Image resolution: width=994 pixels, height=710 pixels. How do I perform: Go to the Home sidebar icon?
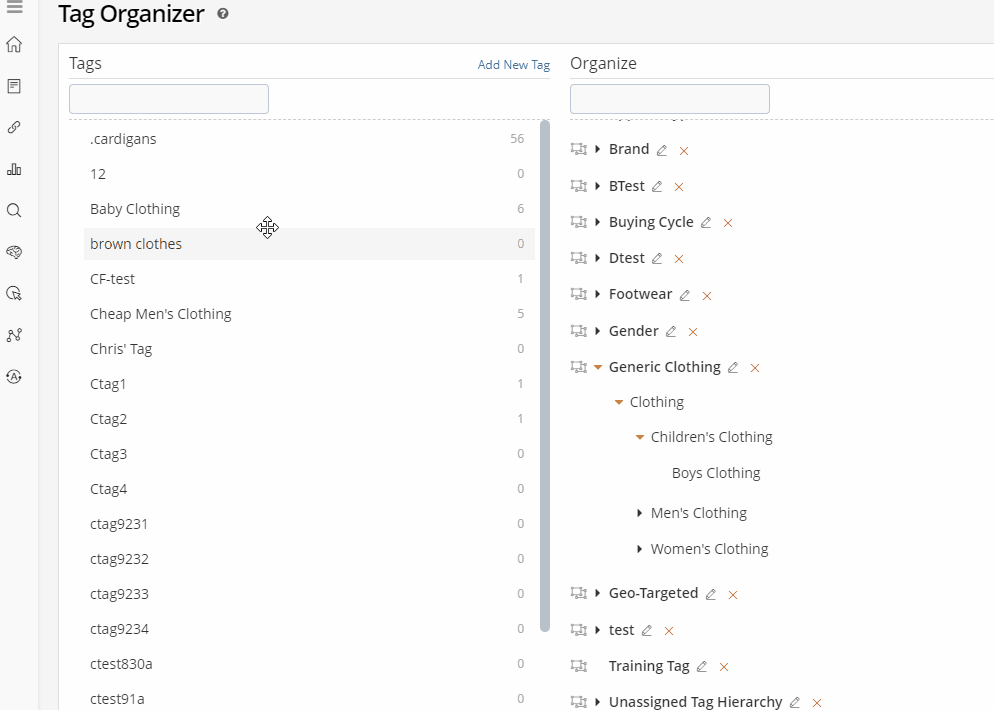point(14,45)
